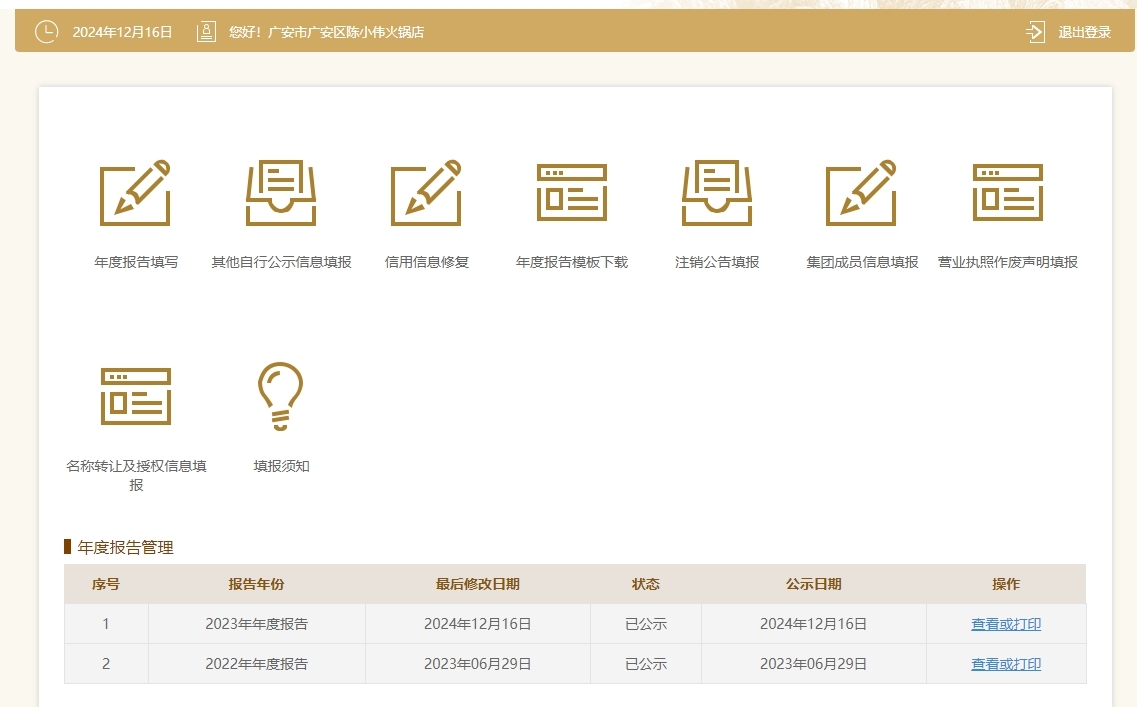Click the user profile icon in header
Viewport: 1137px width, 707px height.
tap(206, 32)
